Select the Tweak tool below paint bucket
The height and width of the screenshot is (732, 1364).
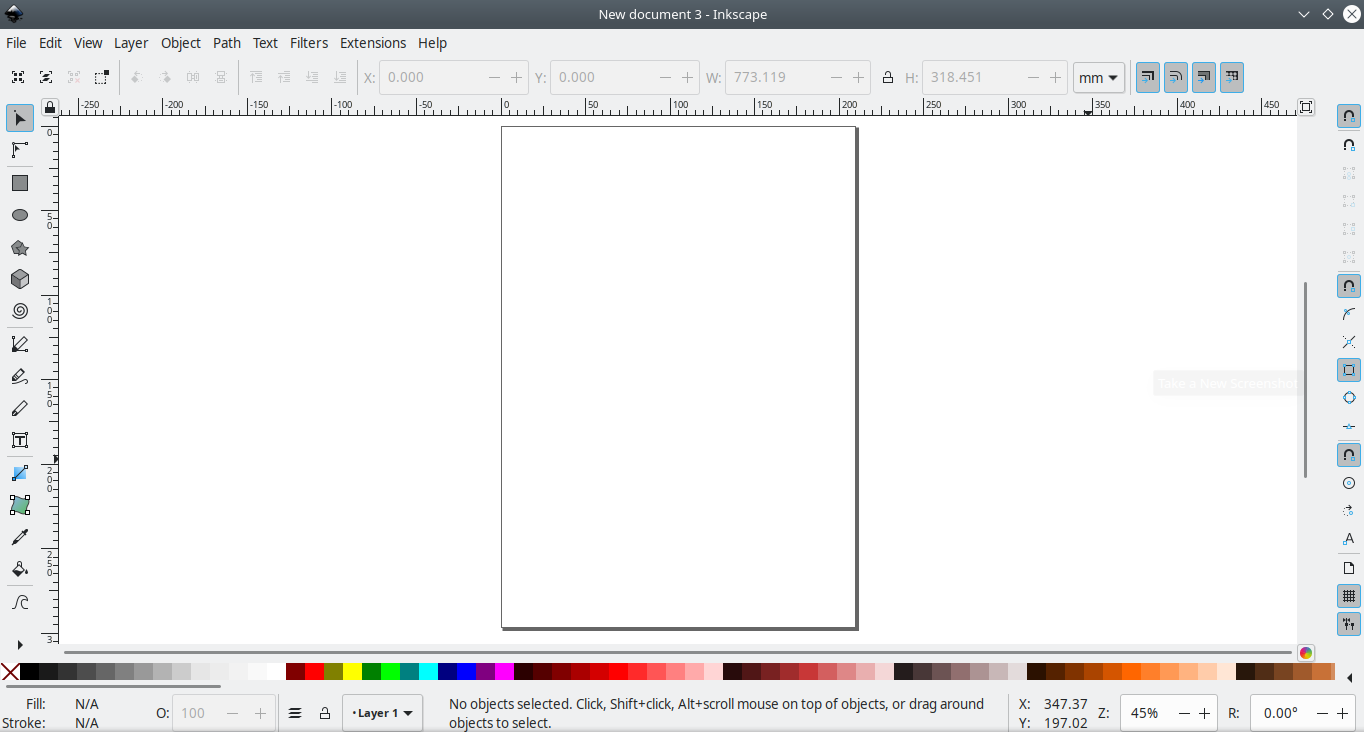[19, 602]
